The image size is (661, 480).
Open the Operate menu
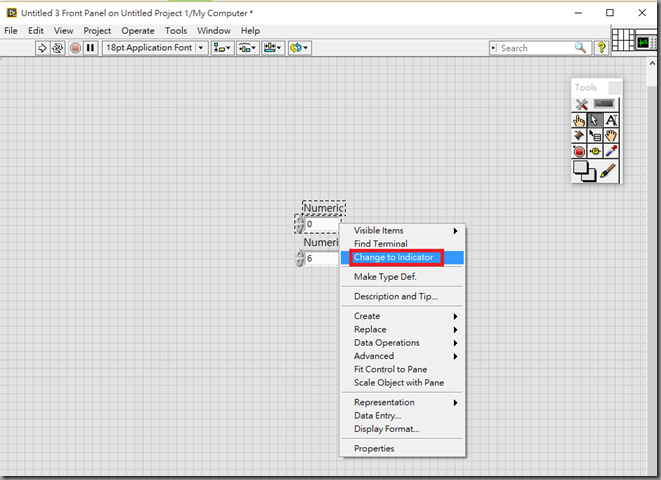138,31
